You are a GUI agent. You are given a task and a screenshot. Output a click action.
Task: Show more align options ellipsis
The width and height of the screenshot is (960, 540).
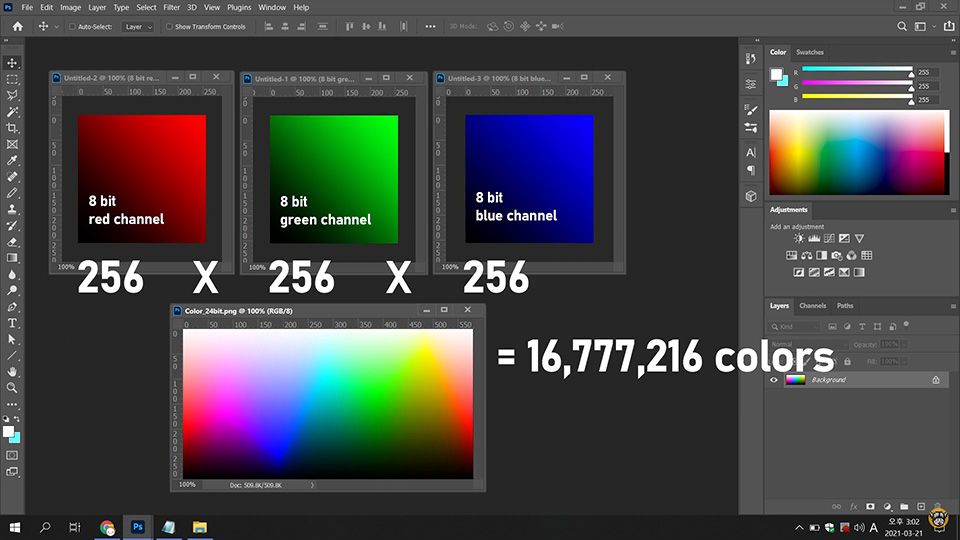pyautogui.click(x=430, y=26)
